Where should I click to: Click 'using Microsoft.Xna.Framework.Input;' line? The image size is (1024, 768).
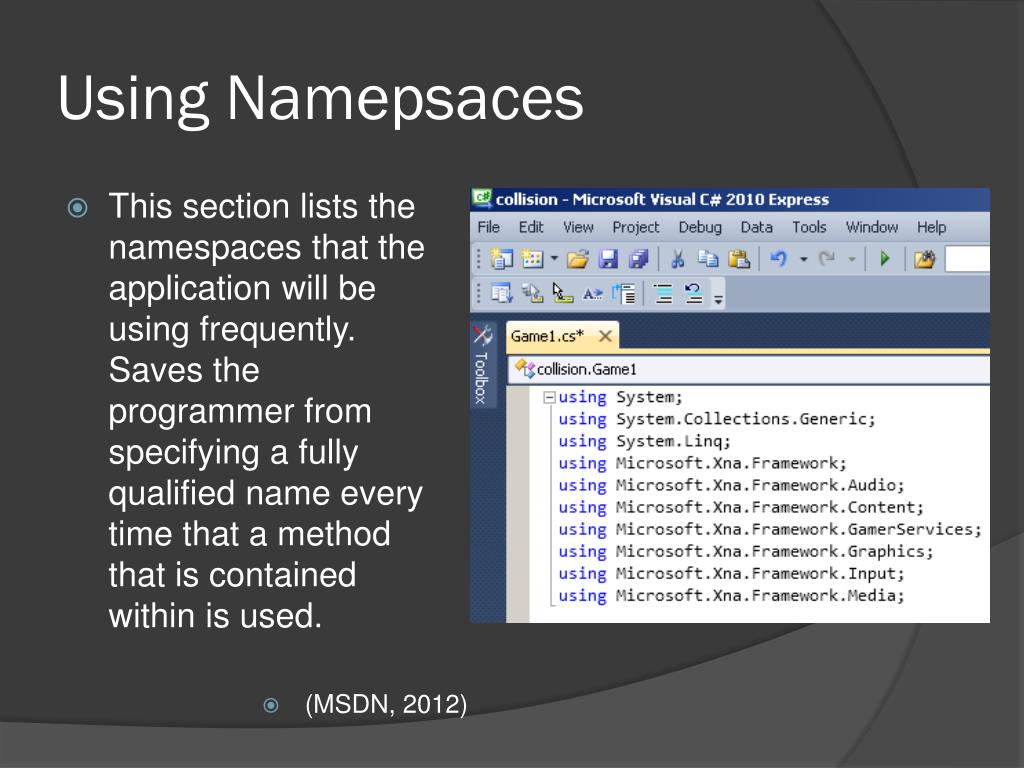731,574
